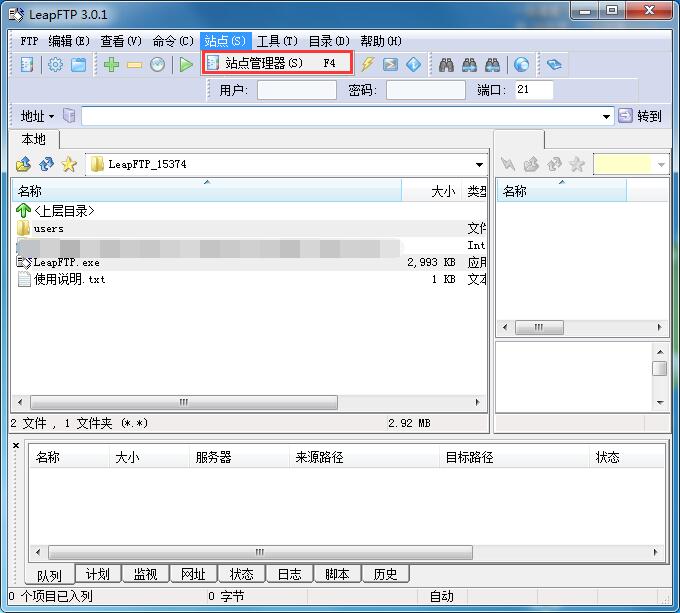Switch to the 网址 tab
This screenshot has height=613, width=680.
[x=193, y=574]
